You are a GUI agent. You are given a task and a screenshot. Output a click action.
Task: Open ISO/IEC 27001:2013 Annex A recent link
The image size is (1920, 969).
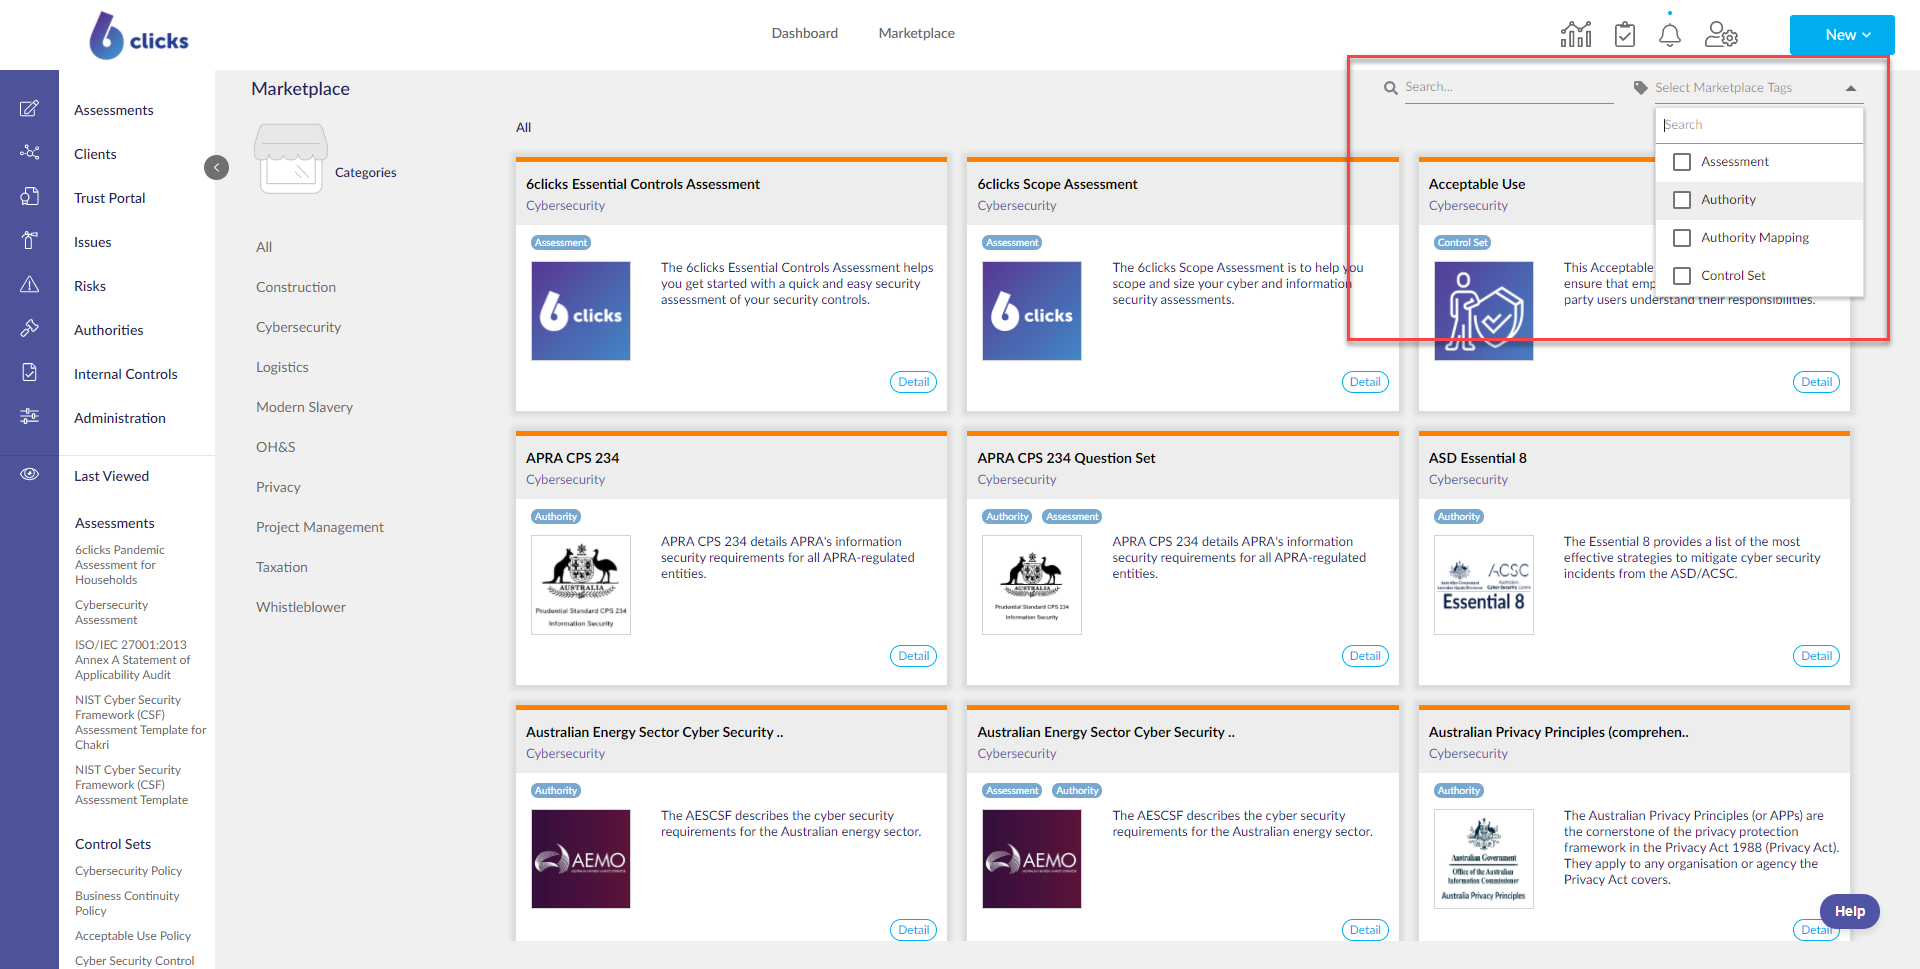132,660
